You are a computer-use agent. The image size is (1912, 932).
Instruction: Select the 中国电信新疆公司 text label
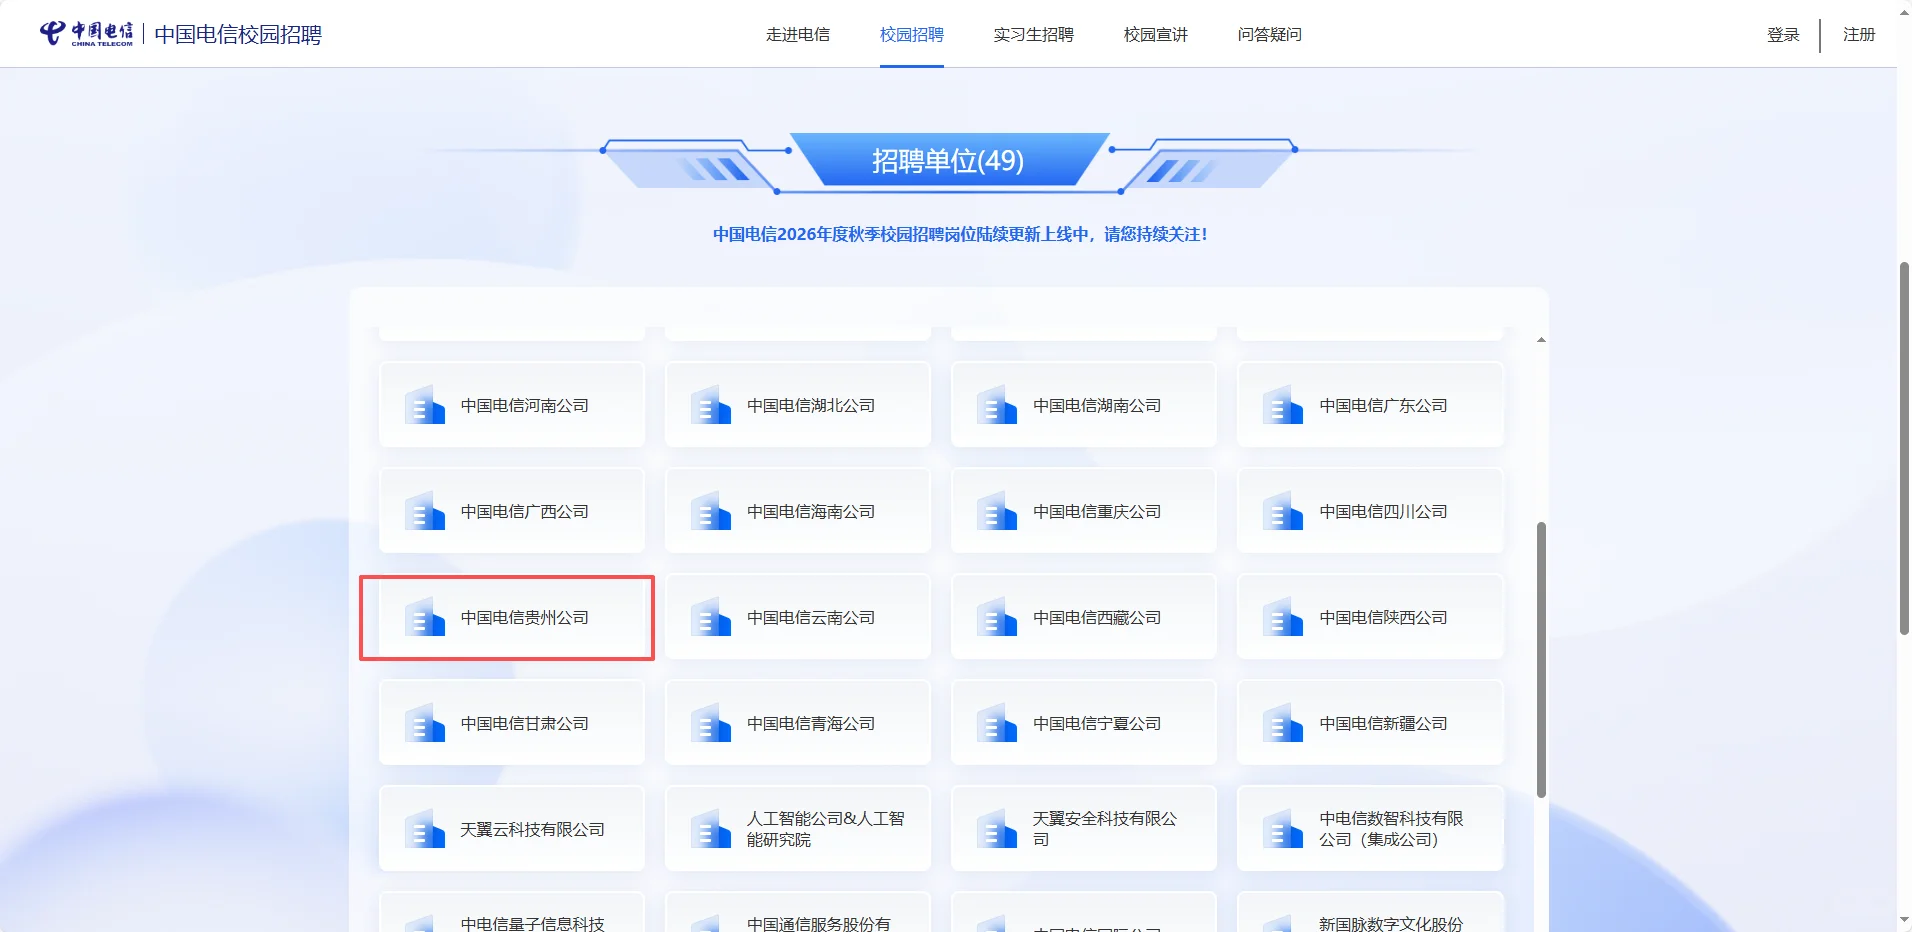[x=1383, y=724]
